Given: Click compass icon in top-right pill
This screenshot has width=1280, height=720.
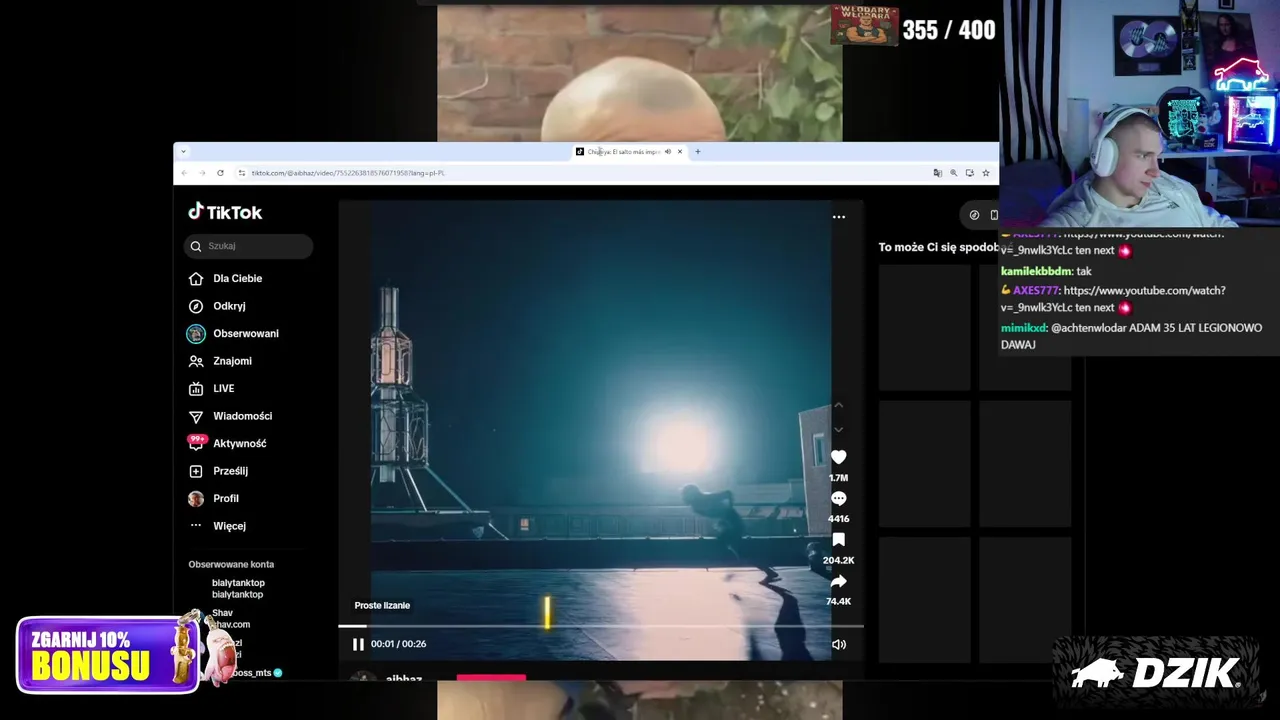Looking at the screenshot, I should (974, 215).
